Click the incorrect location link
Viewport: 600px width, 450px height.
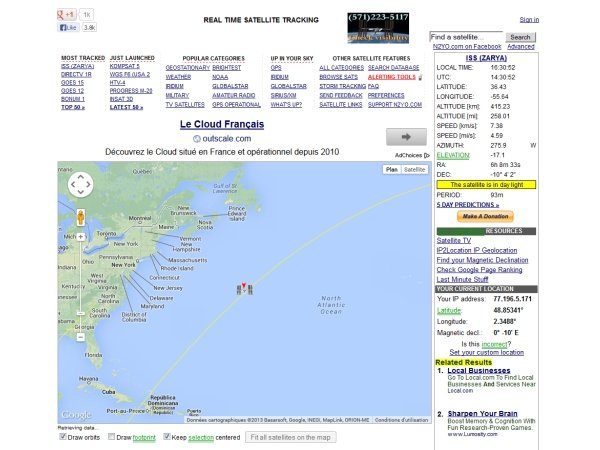tap(494, 344)
